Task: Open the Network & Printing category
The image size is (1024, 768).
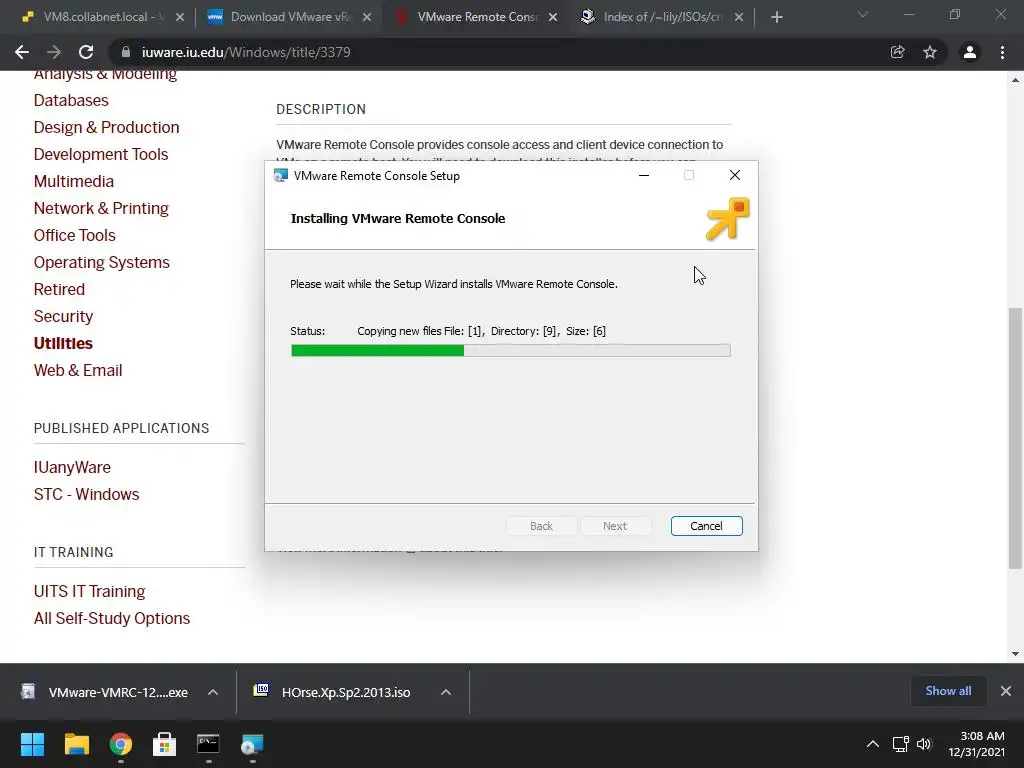Action: pos(101,208)
